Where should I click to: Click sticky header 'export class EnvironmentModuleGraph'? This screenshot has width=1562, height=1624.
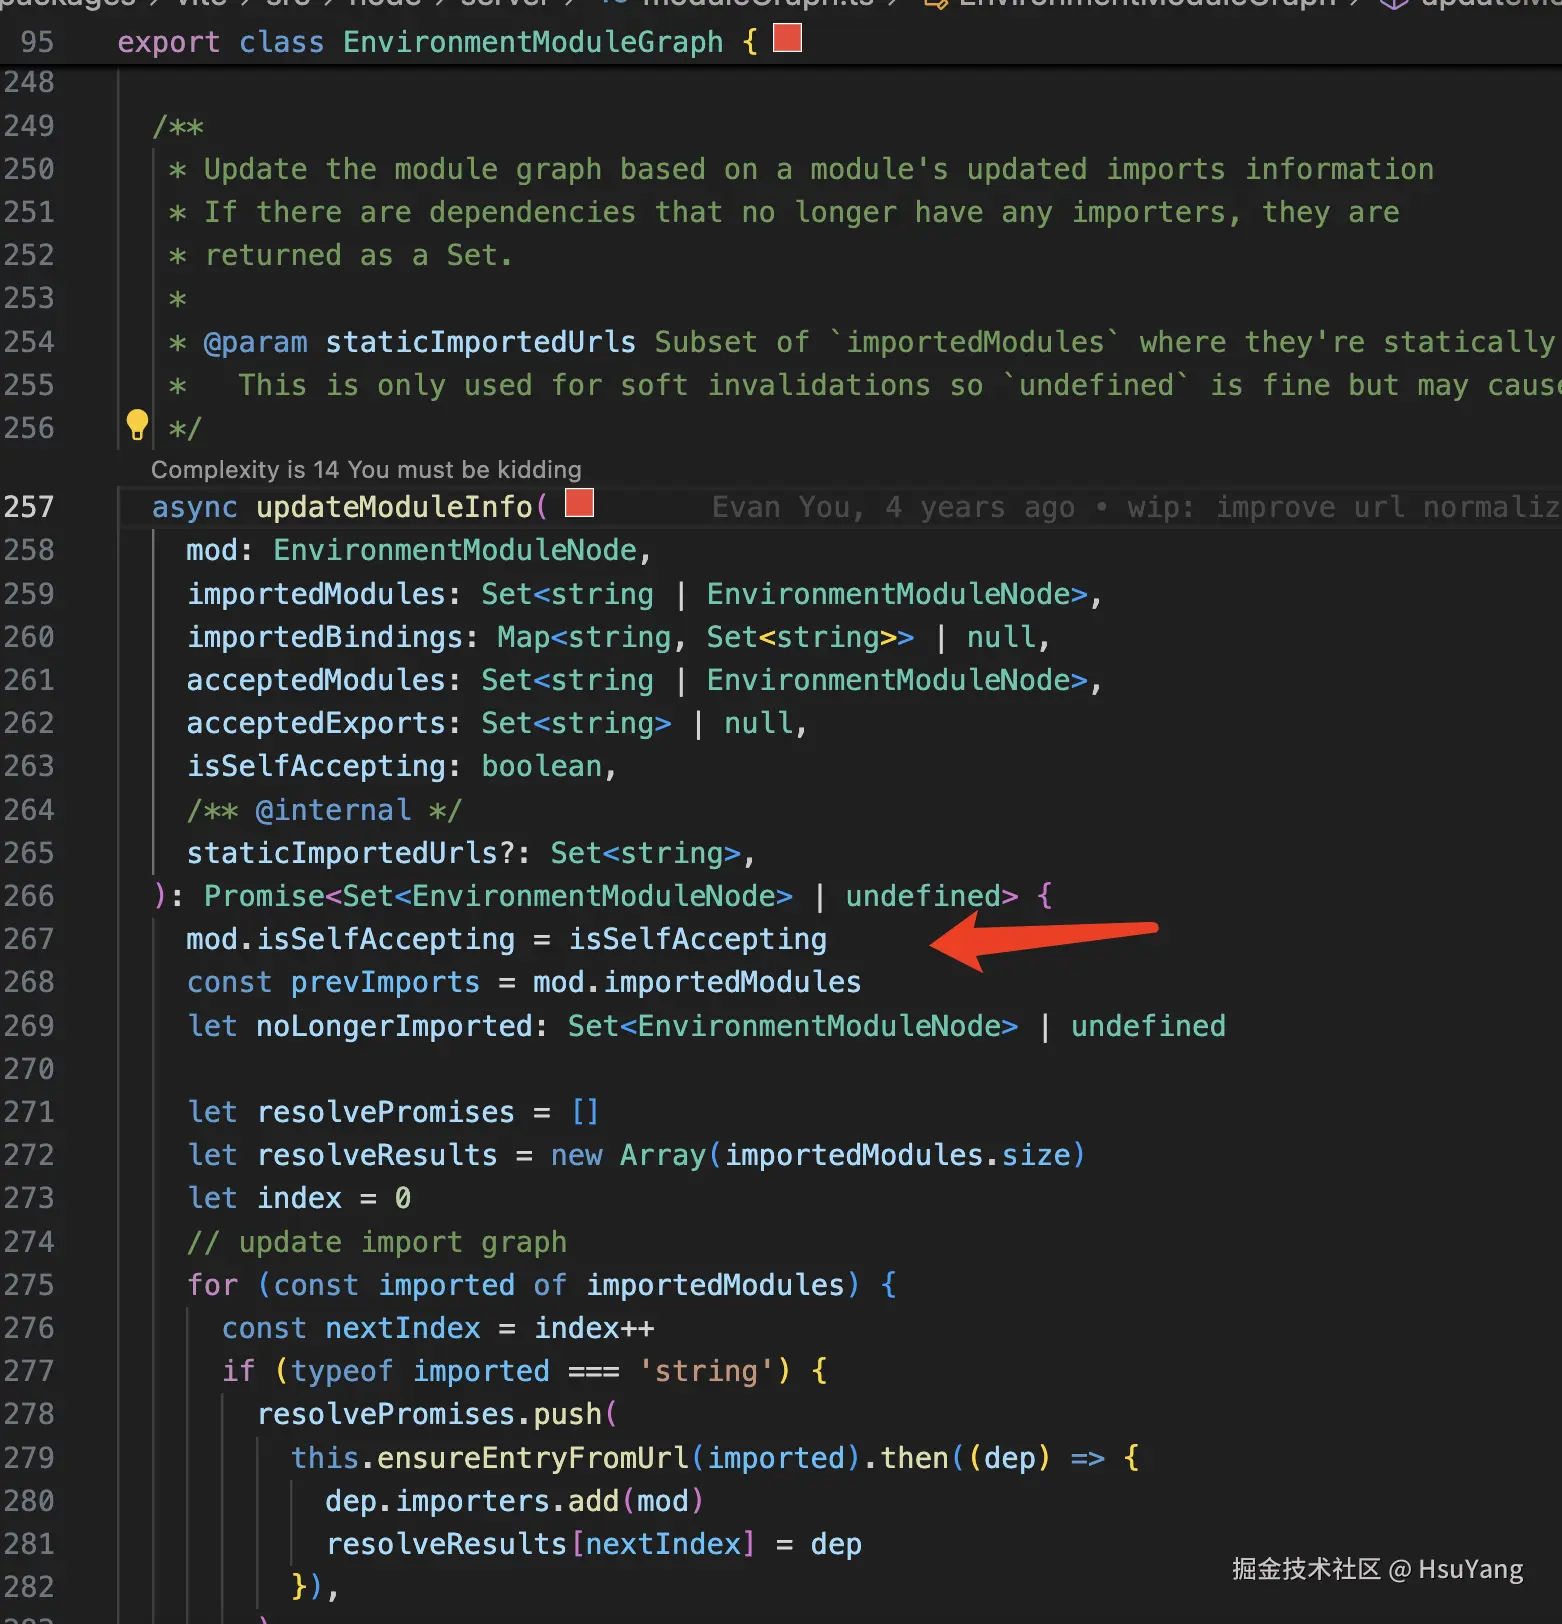(x=420, y=42)
